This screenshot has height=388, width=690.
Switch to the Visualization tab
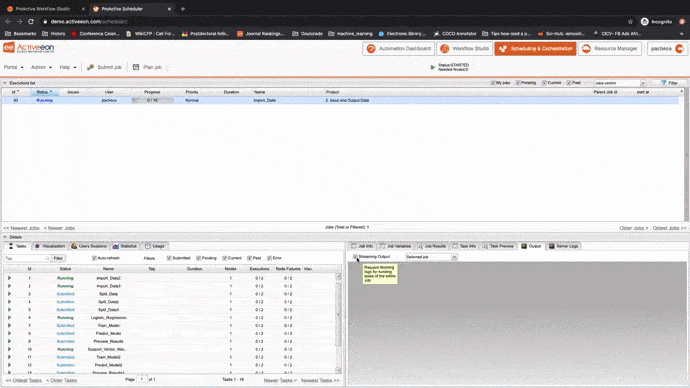(50, 246)
